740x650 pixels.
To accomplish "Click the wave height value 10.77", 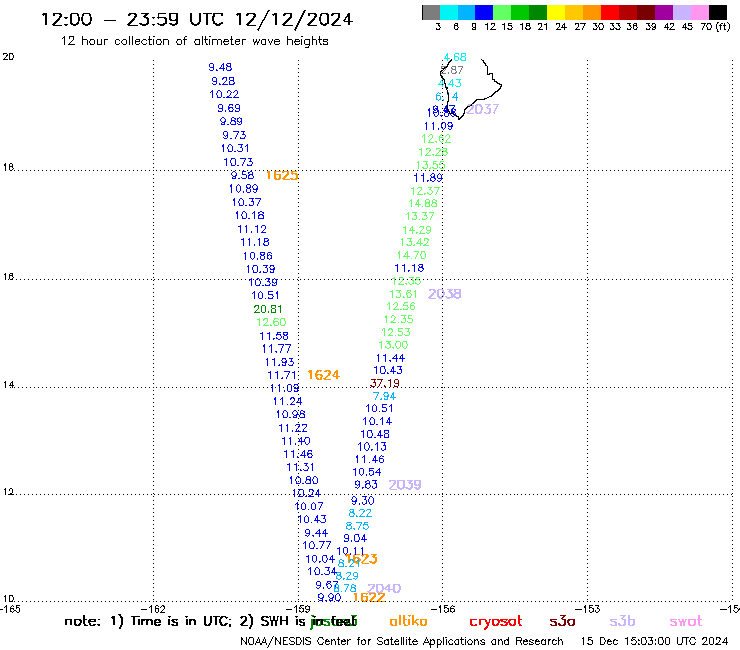I will click(x=317, y=546).
